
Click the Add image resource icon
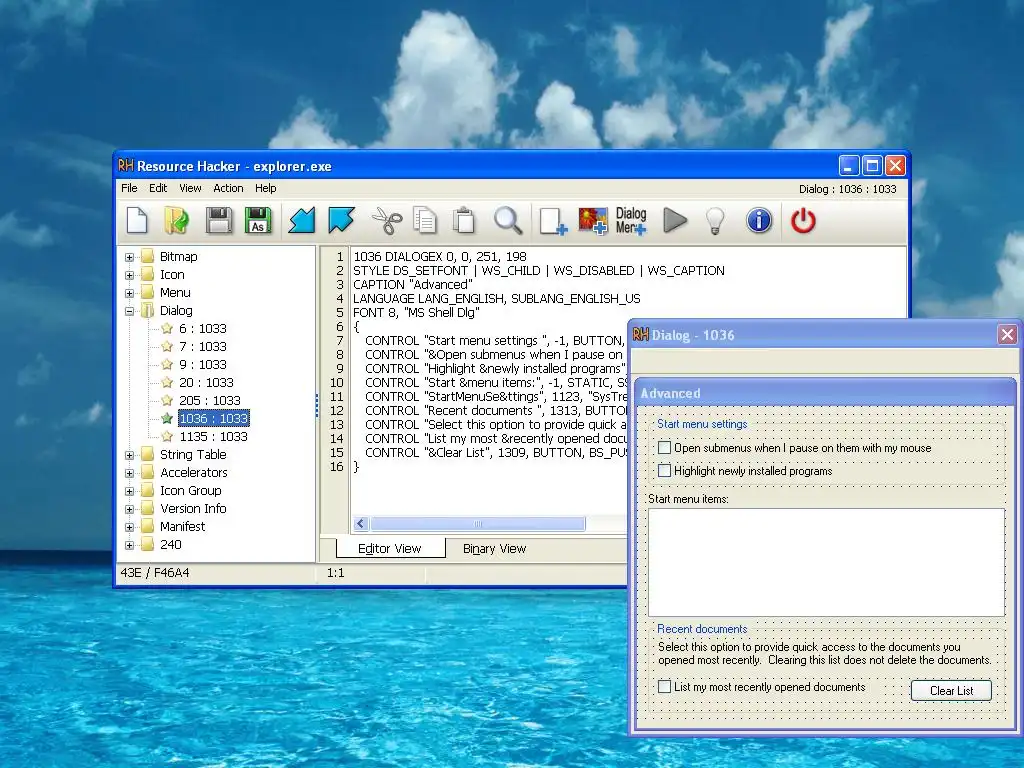tap(593, 221)
